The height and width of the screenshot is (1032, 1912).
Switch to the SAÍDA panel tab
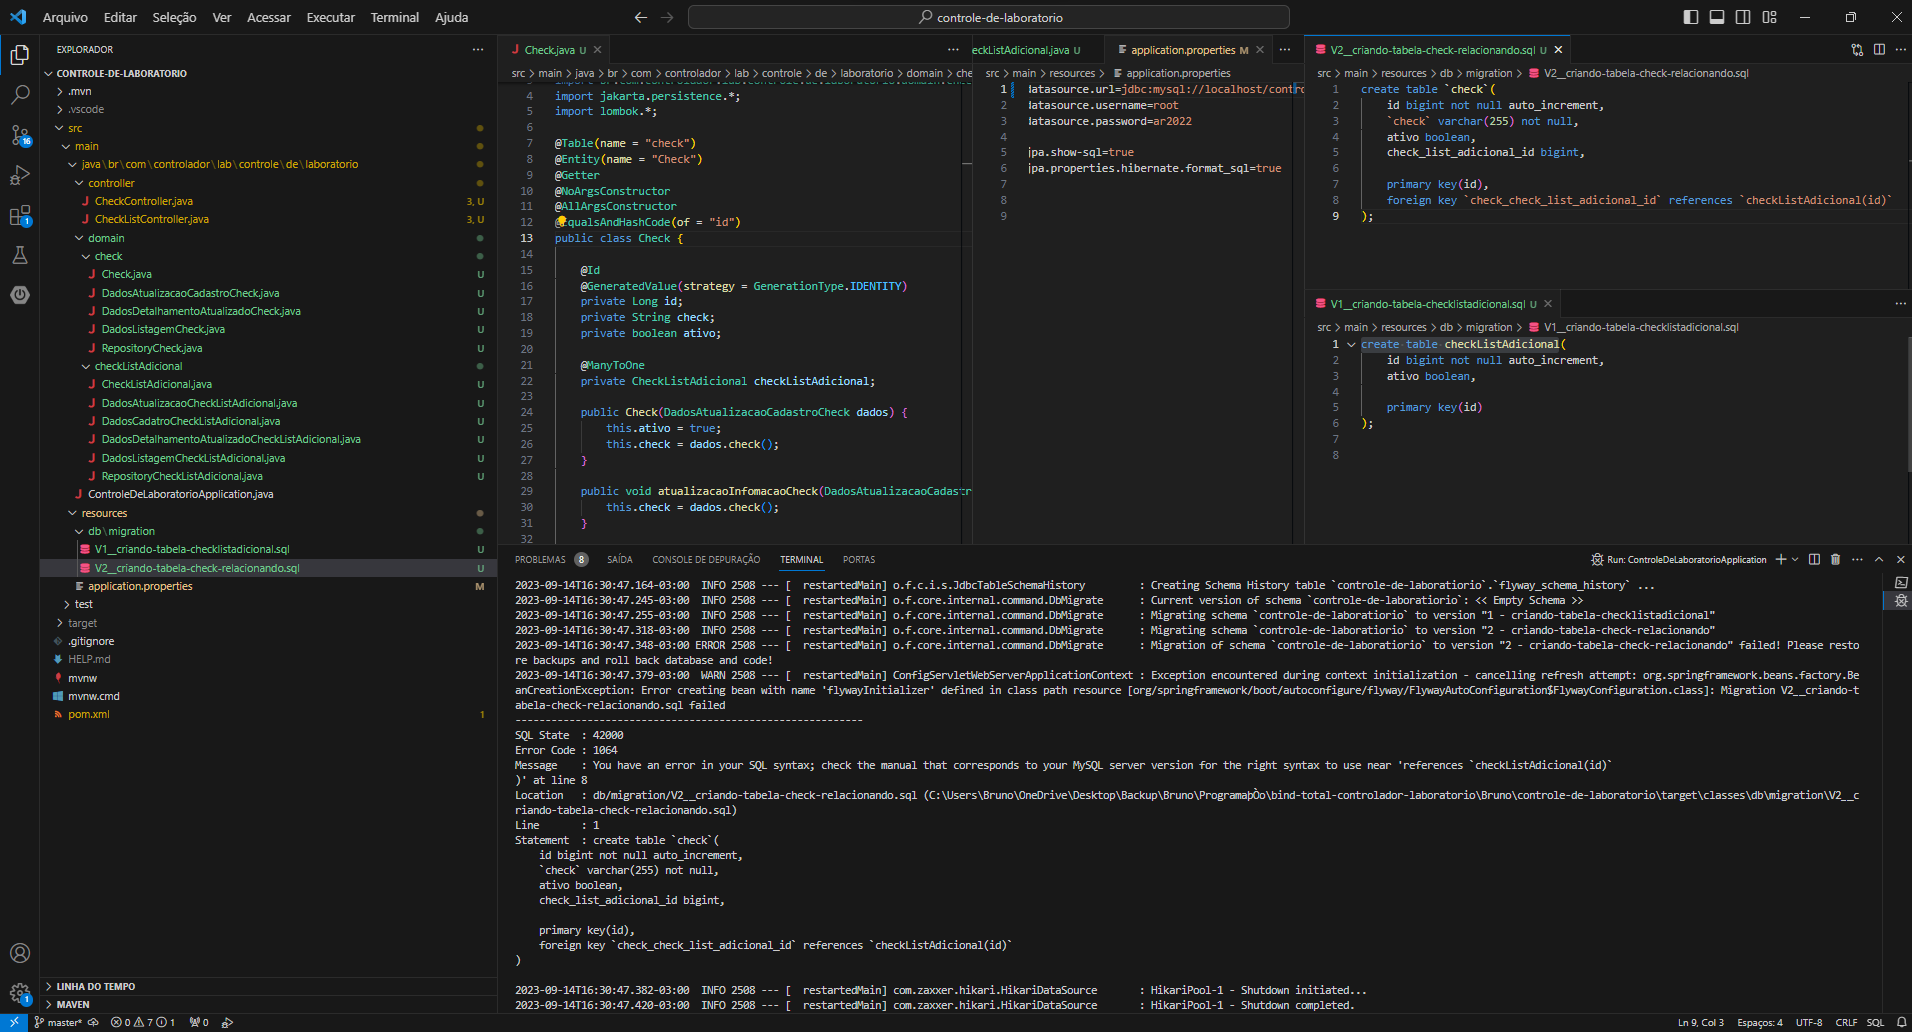[x=620, y=559]
